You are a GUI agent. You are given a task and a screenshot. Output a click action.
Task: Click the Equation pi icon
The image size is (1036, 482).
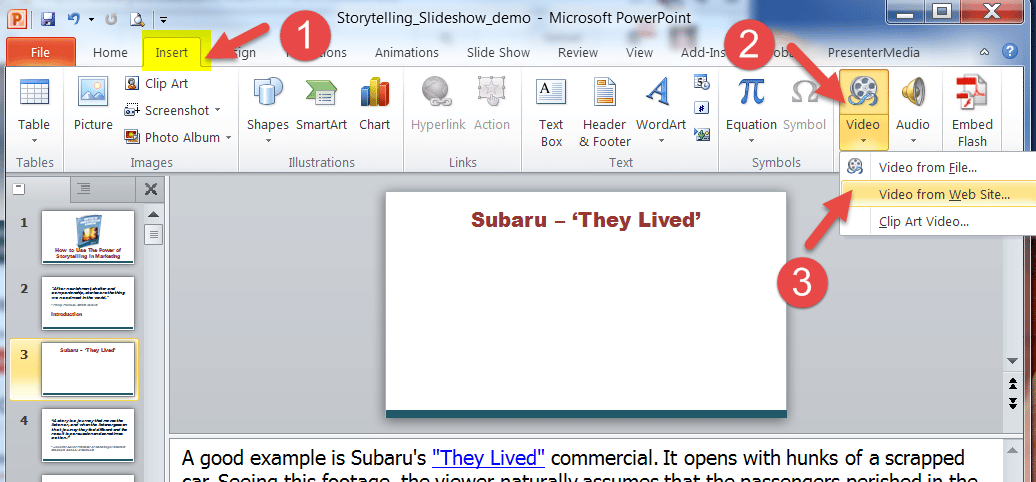pyautogui.click(x=751, y=92)
